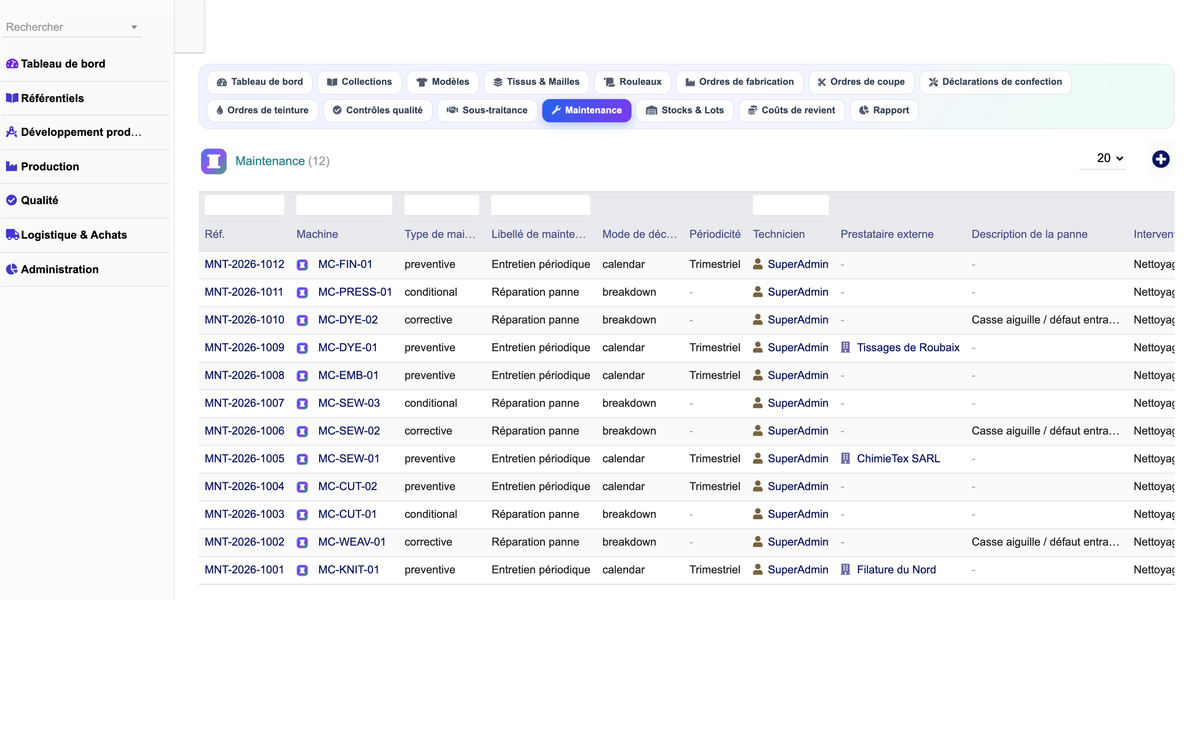Click the Technicien column filter field
Viewport: 1200px width, 743px height.
pyautogui.click(x=790, y=205)
